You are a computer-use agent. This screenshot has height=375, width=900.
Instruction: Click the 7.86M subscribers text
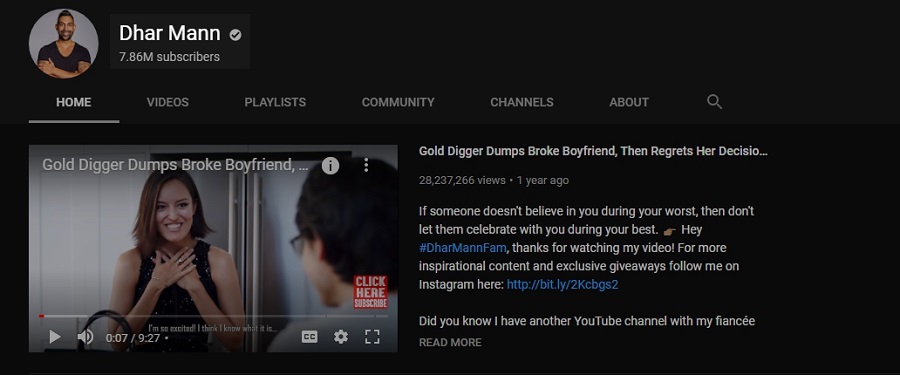pyautogui.click(x=169, y=57)
